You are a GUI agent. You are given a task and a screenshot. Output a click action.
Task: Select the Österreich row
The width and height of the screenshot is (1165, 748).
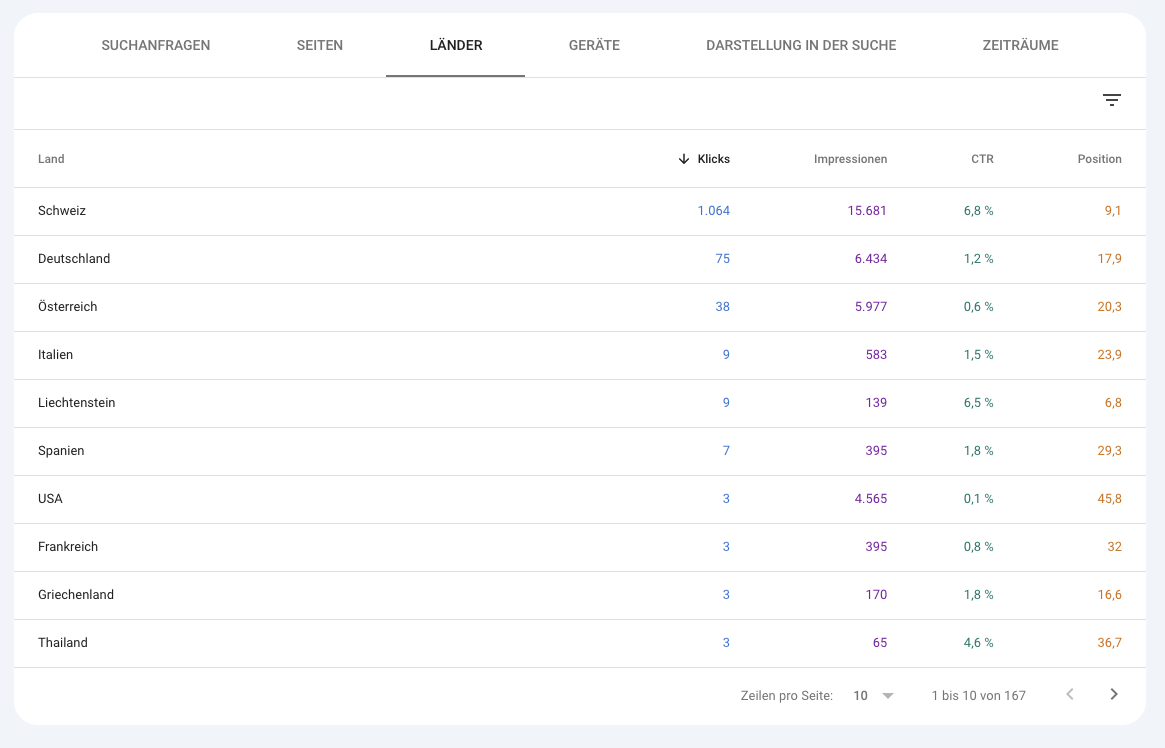click(x=580, y=307)
